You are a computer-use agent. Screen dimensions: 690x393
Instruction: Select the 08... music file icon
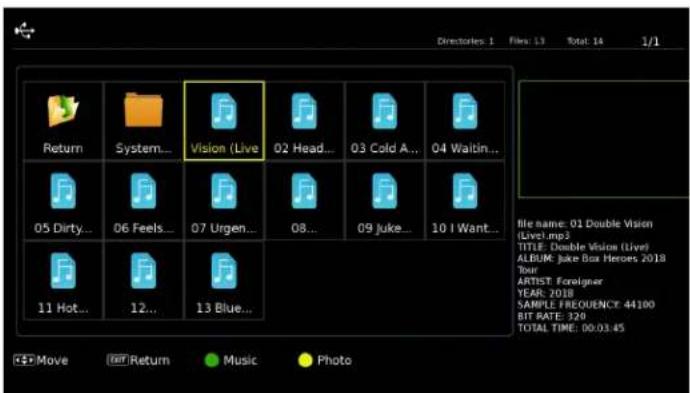[304, 191]
